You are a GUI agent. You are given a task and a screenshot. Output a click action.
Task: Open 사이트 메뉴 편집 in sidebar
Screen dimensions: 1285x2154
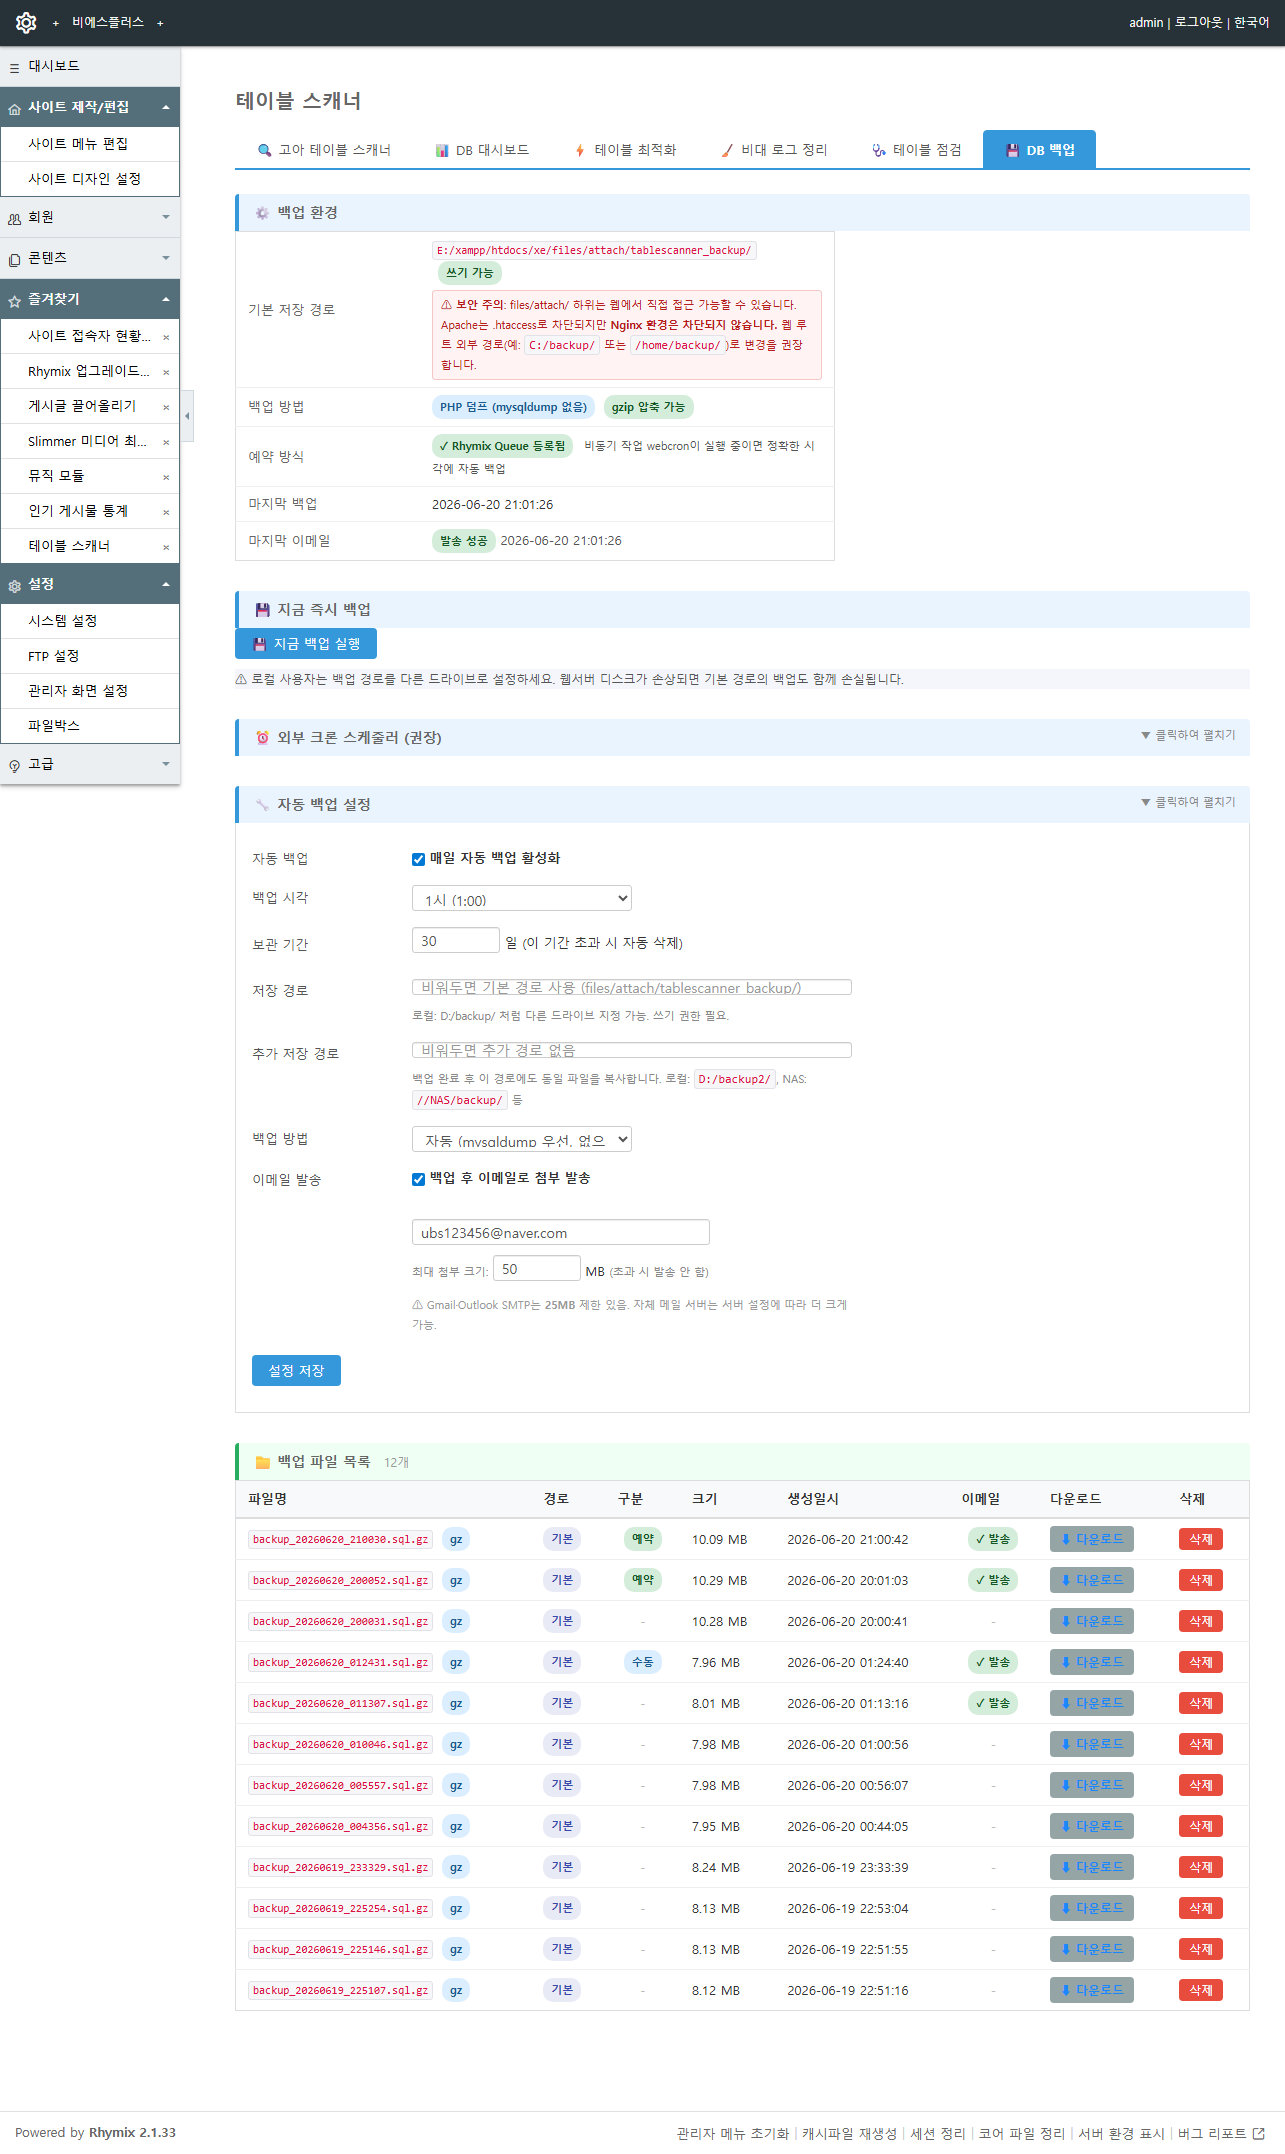click(x=90, y=144)
